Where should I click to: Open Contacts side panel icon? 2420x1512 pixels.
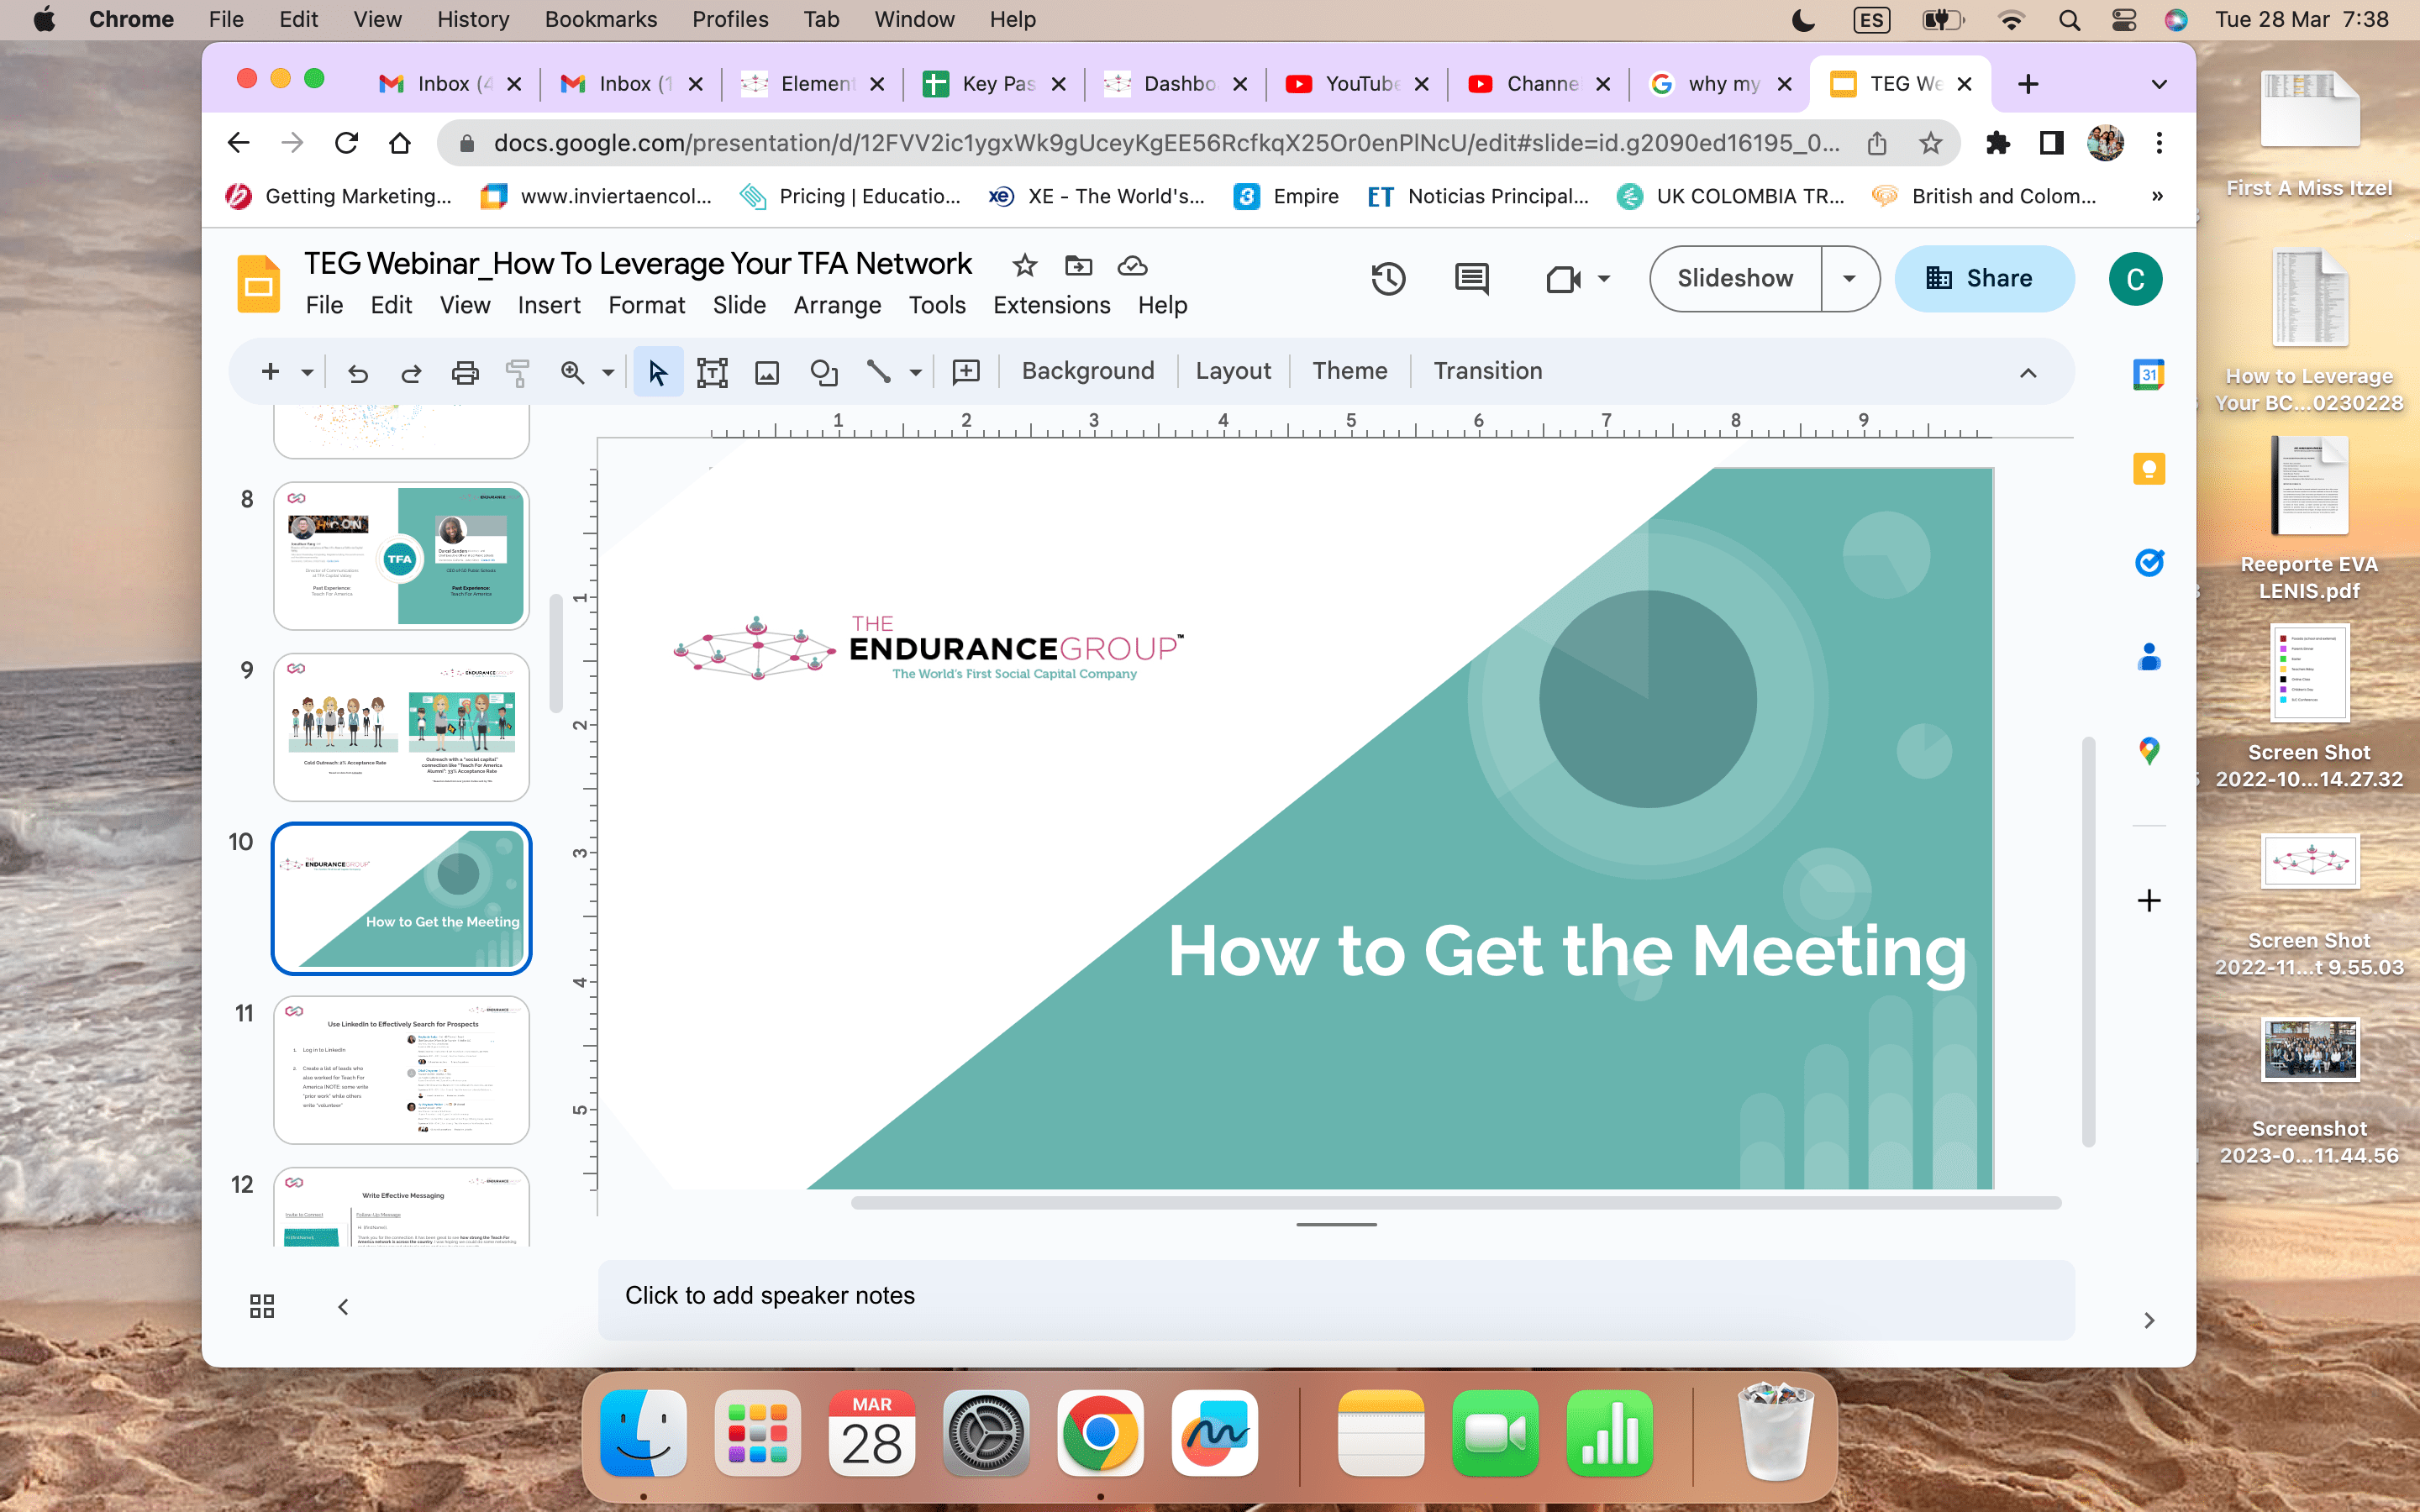[x=2148, y=657]
